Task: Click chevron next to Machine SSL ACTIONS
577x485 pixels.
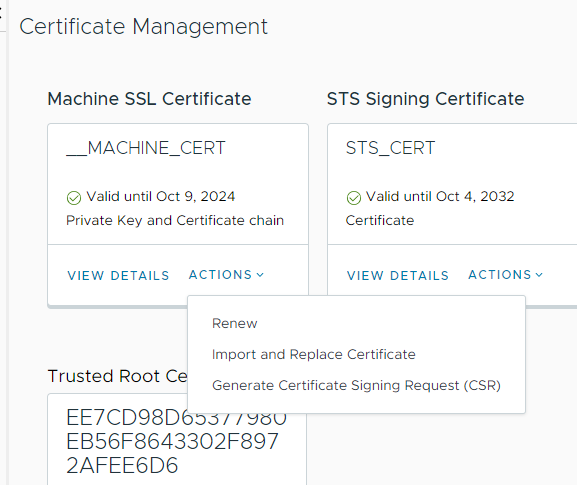Action: pyautogui.click(x=260, y=275)
